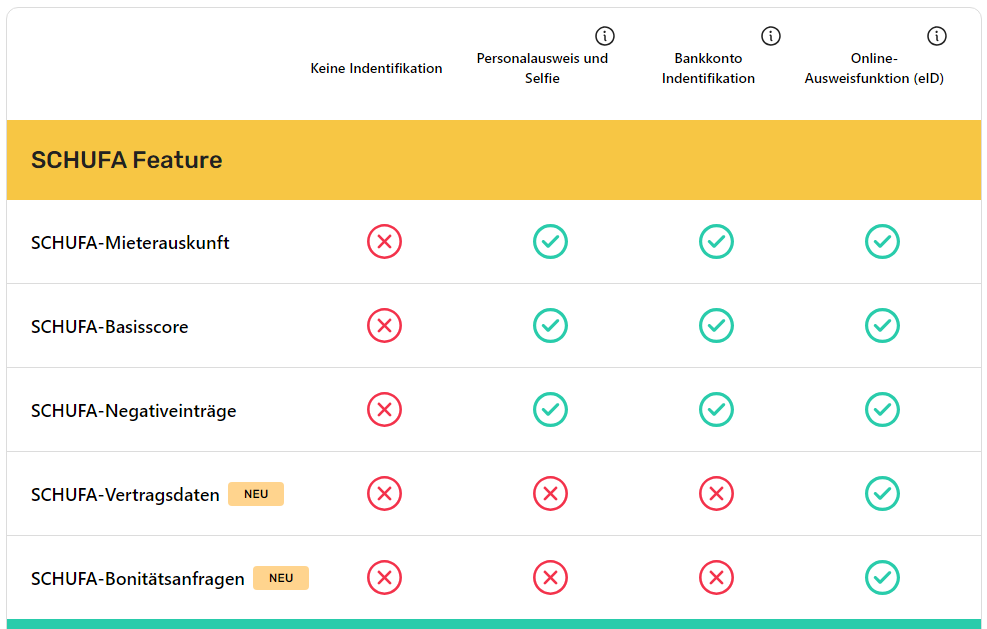Select the Personalausweis und Selfie column header

tap(542, 68)
